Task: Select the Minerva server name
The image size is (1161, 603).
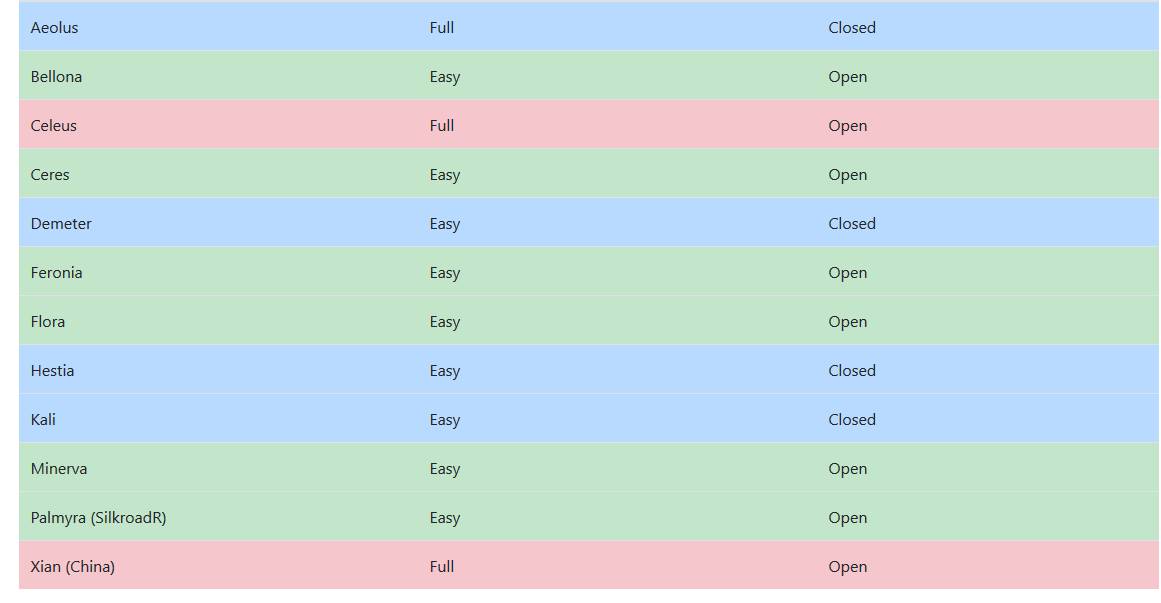Action: [x=59, y=469]
